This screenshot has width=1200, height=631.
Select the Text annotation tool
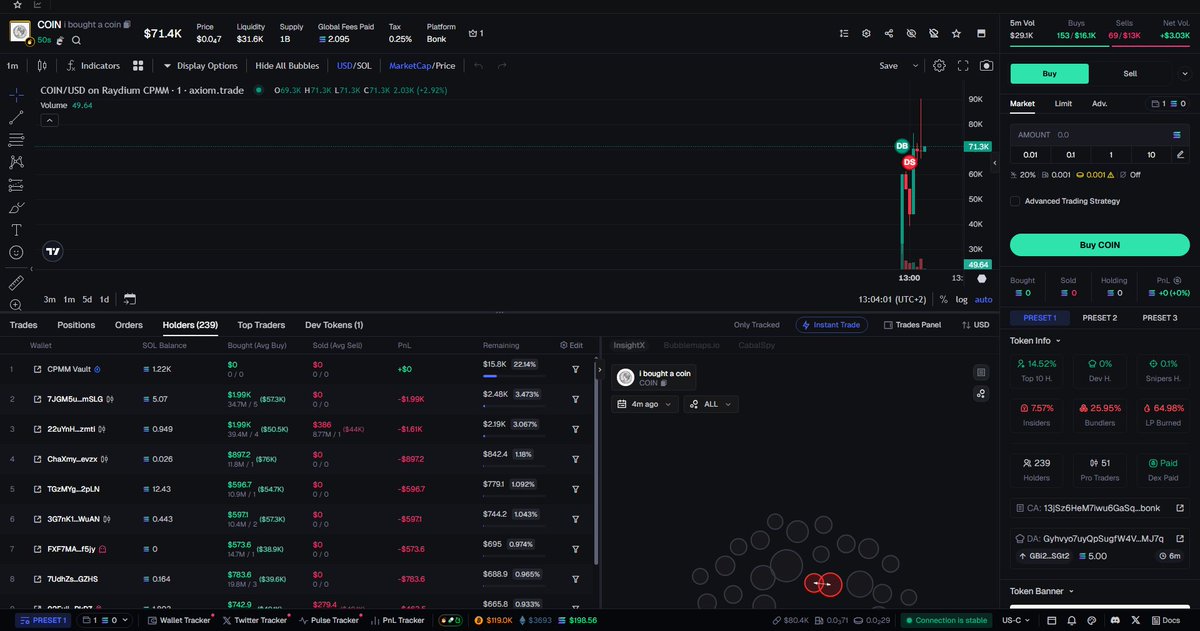(16, 230)
